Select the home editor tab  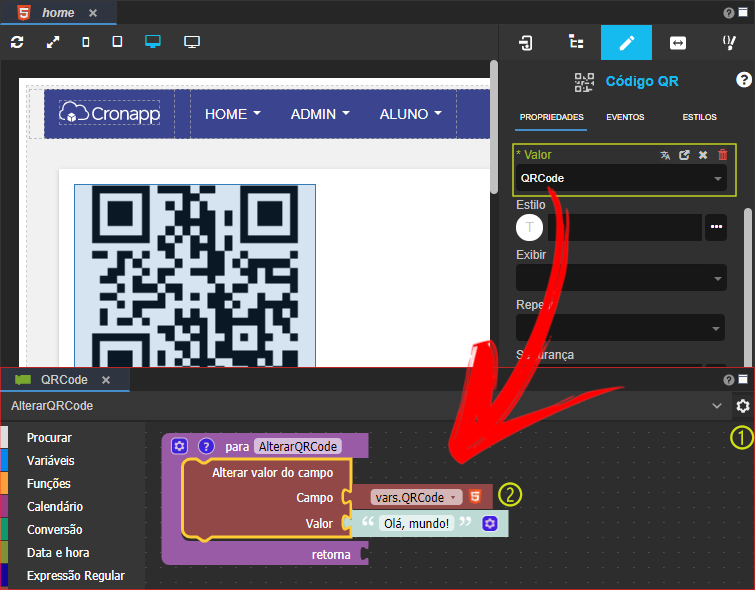(x=58, y=13)
